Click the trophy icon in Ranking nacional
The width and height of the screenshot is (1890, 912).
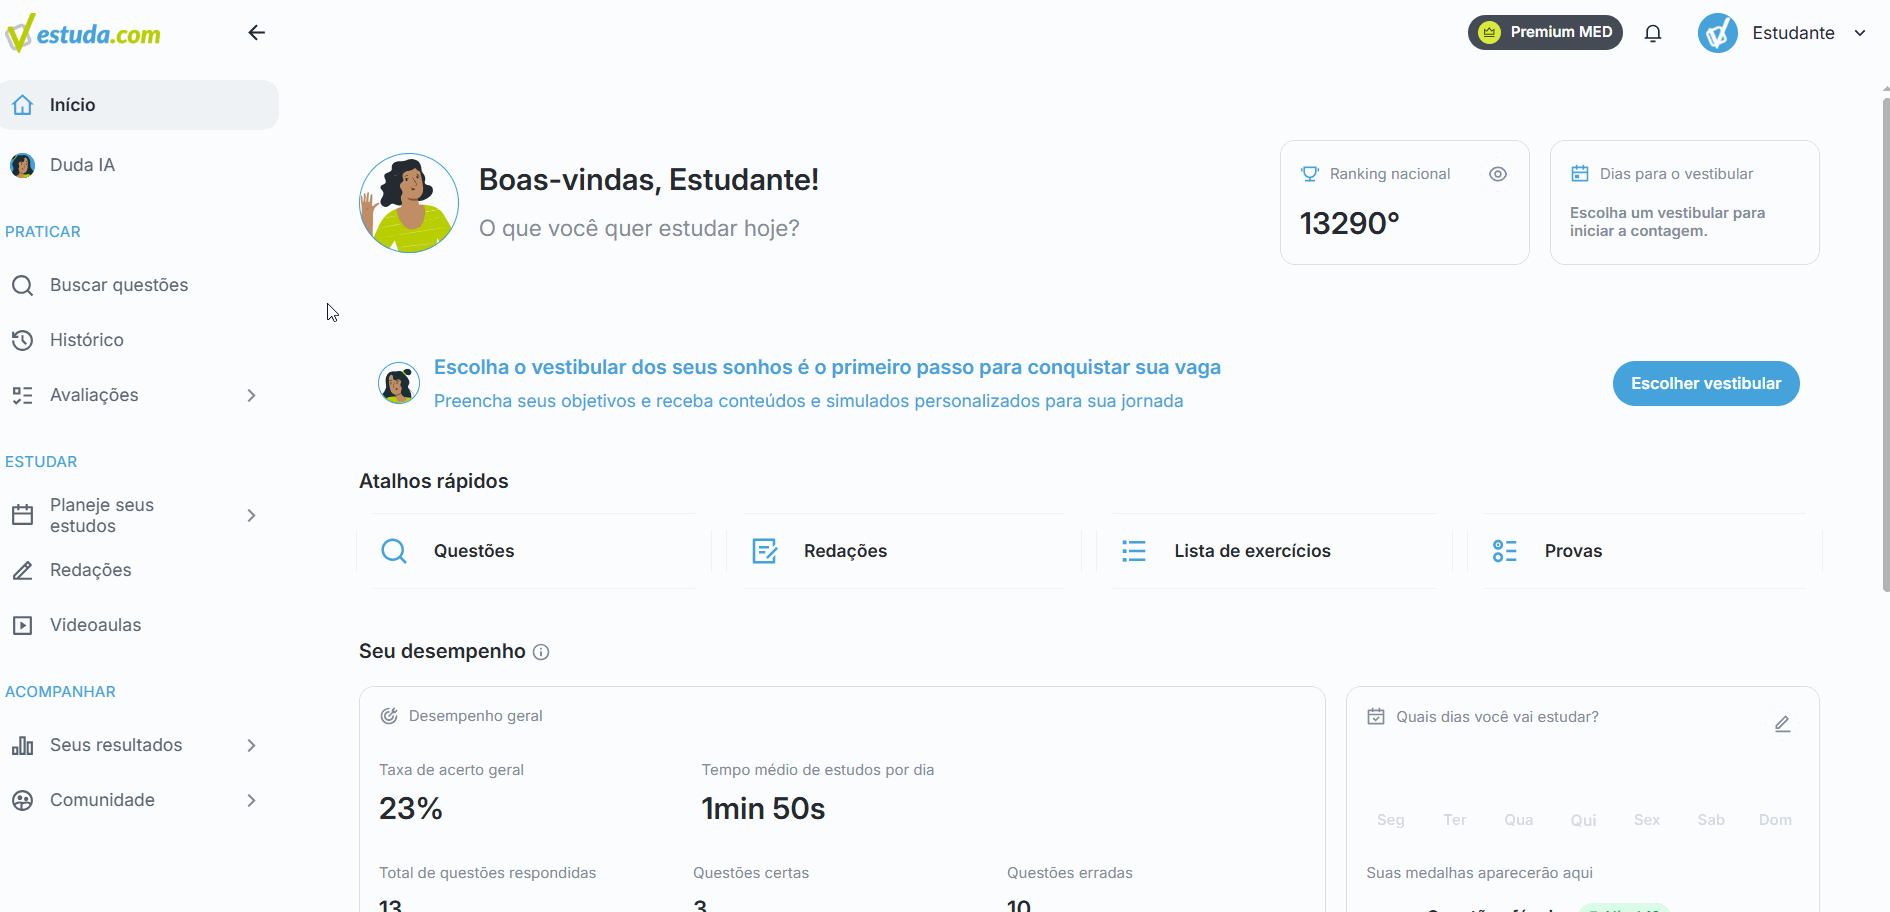tap(1310, 174)
